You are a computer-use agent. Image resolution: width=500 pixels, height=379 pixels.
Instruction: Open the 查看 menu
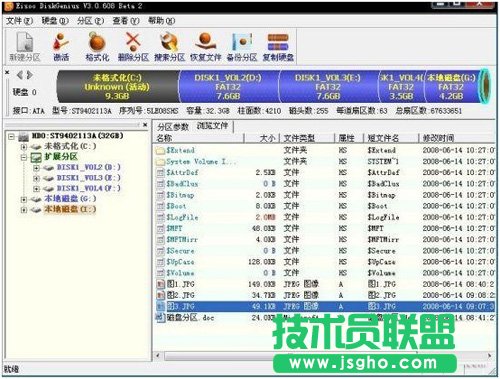(x=126, y=21)
